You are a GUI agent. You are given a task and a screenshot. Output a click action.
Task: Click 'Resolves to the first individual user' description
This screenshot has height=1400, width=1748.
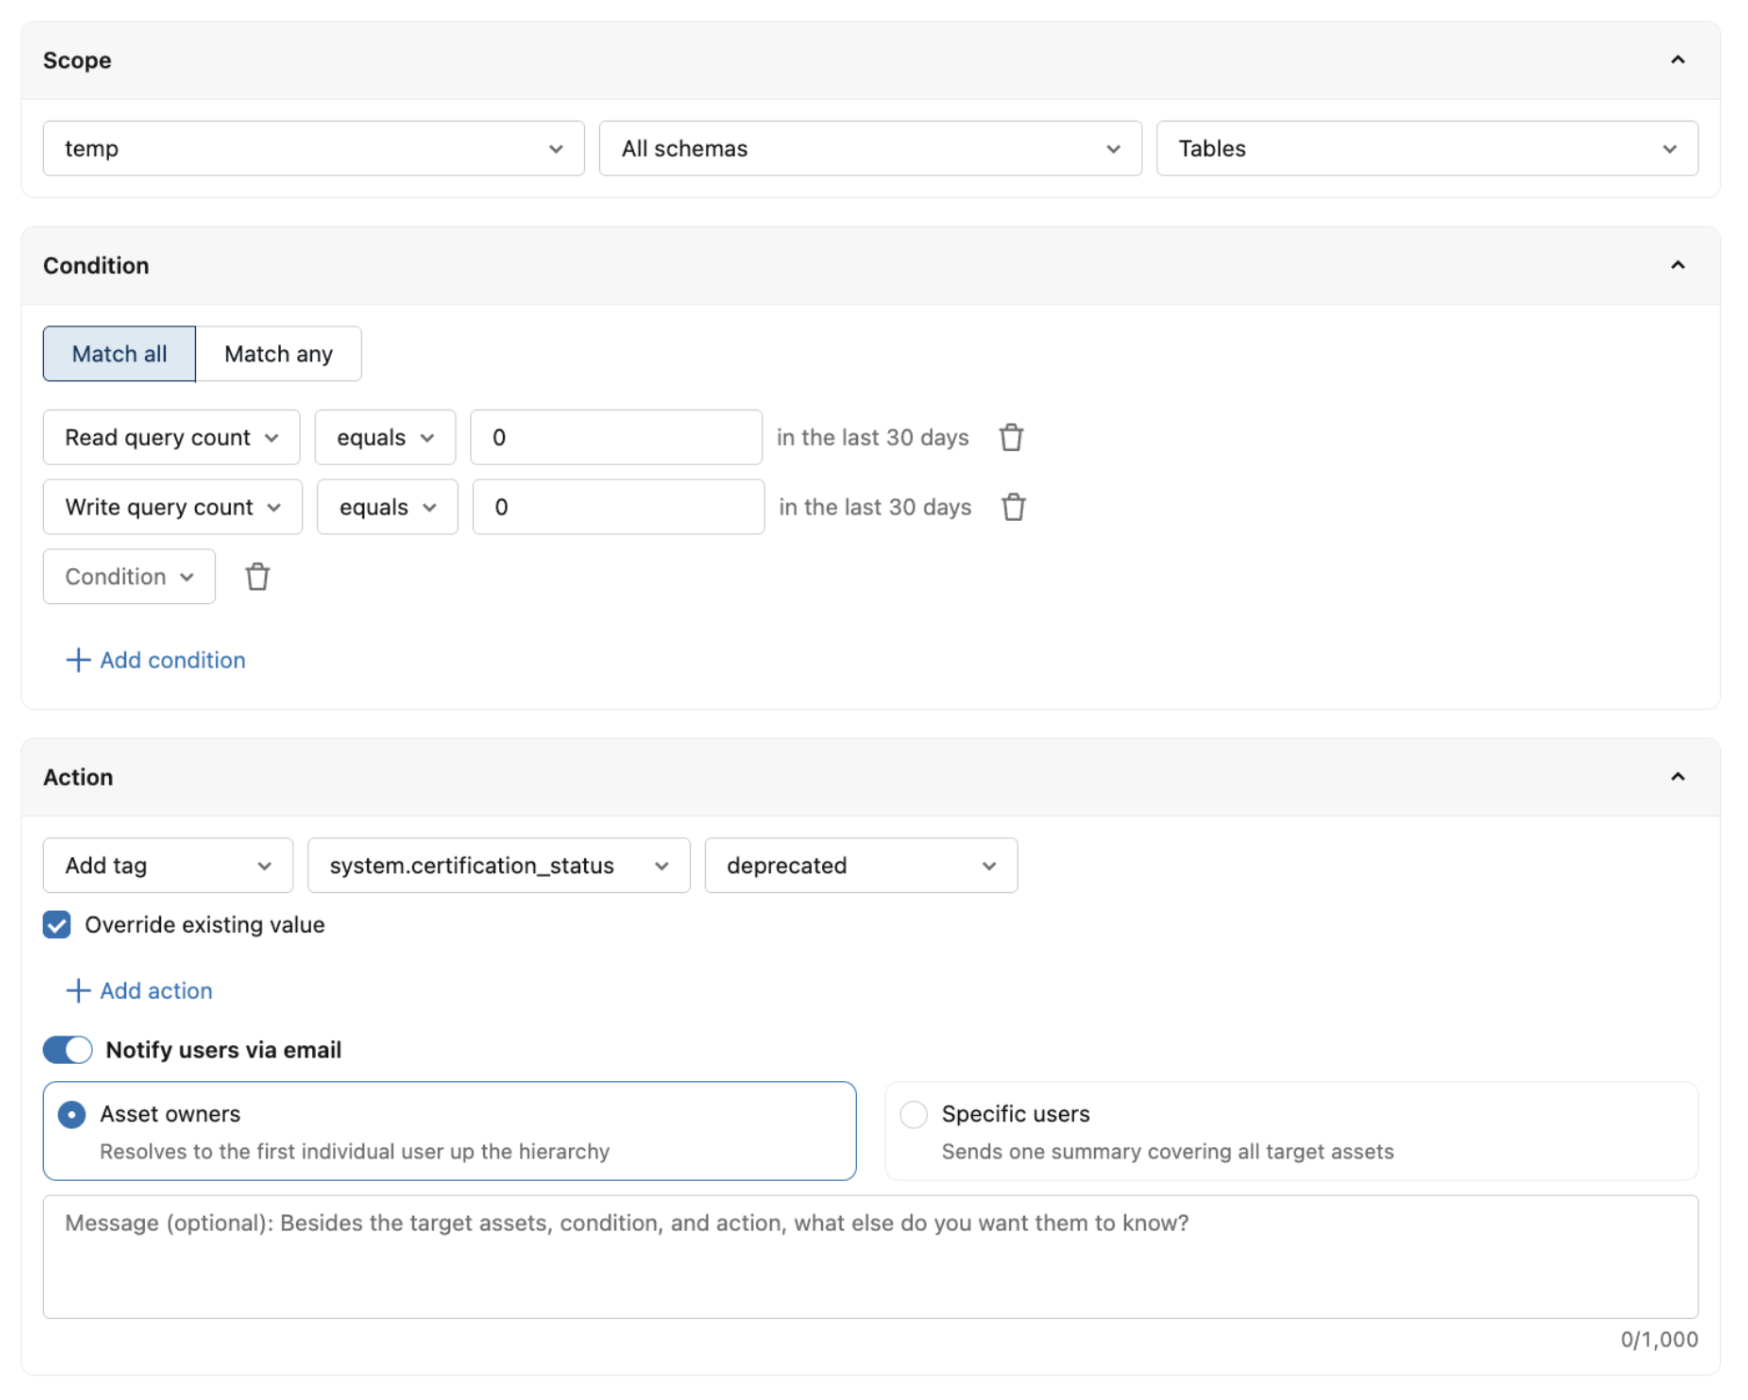pyautogui.click(x=354, y=1151)
